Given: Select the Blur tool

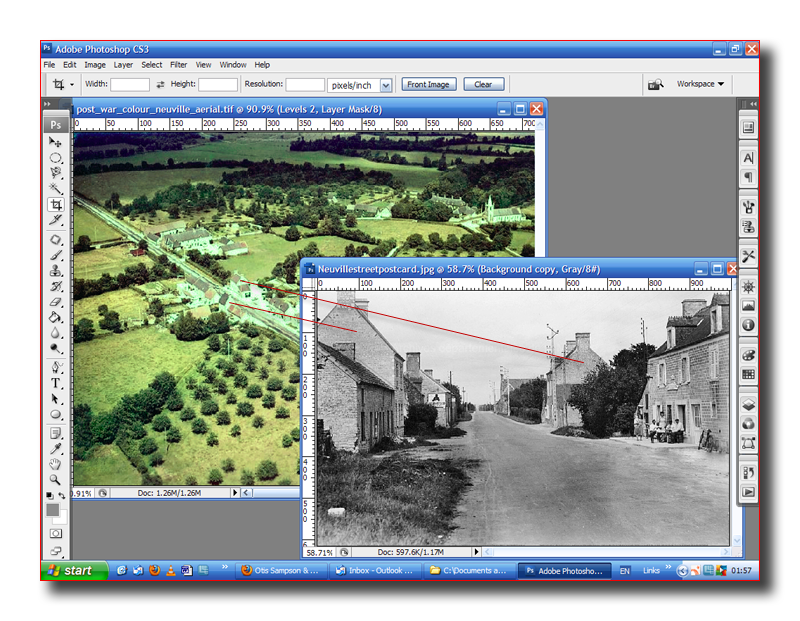Looking at the screenshot, I should click(55, 334).
